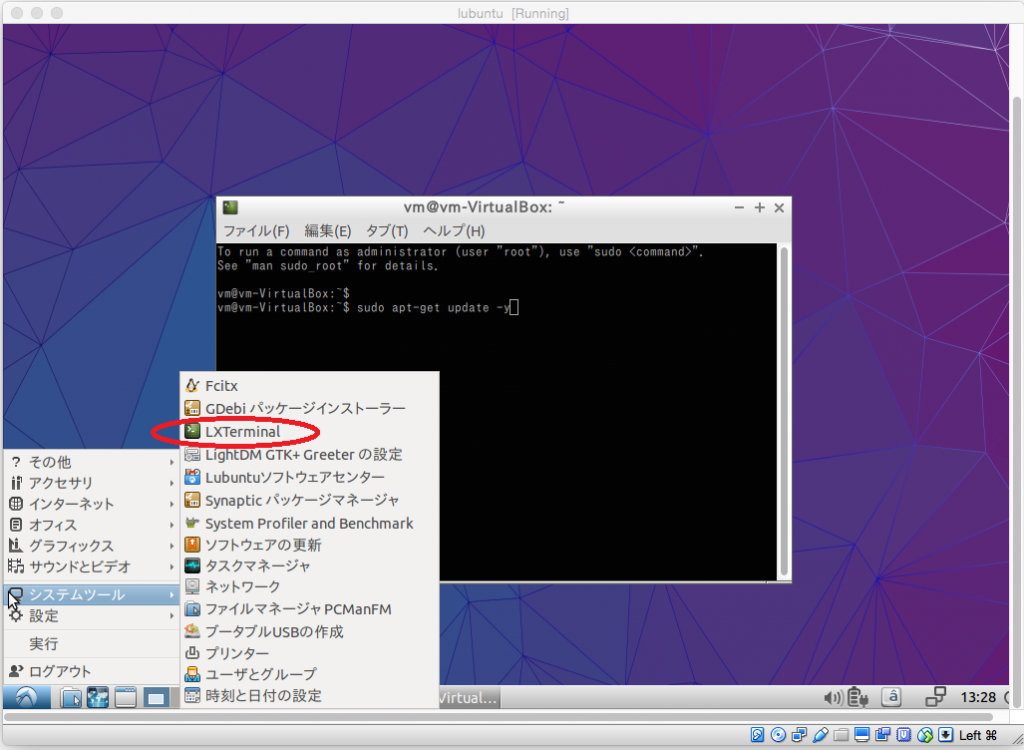Click the battery status indicator
This screenshot has width=1024, height=750.
(x=857, y=697)
